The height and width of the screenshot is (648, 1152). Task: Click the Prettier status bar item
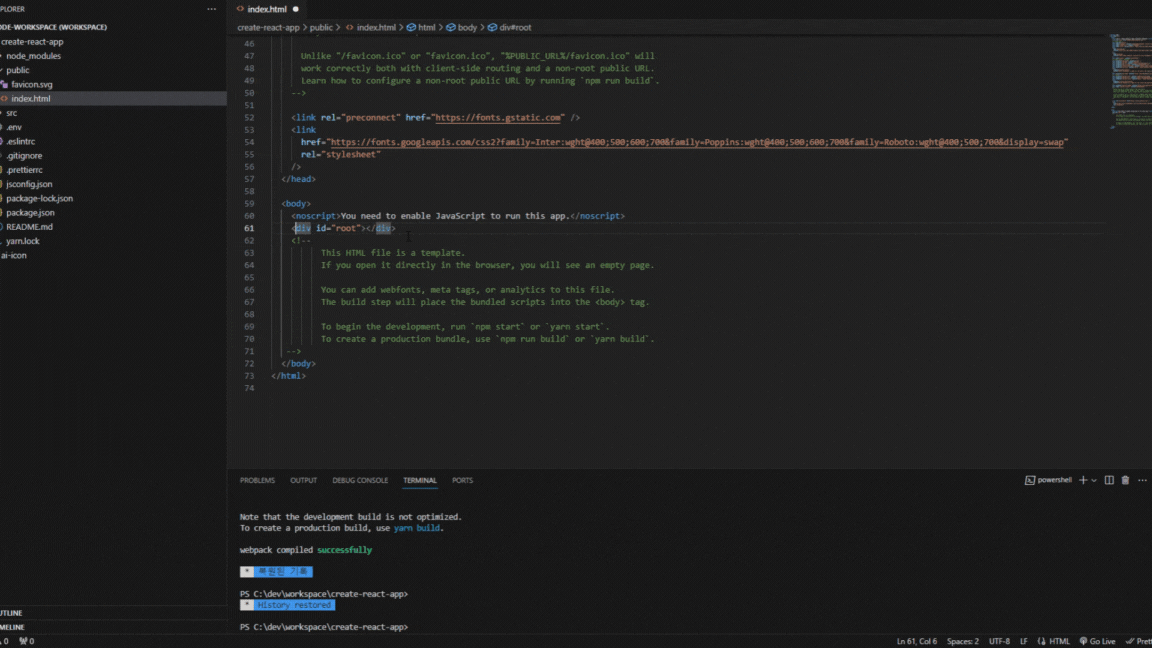point(1139,641)
